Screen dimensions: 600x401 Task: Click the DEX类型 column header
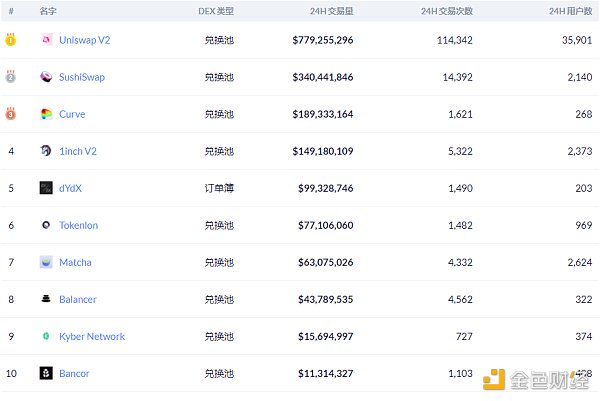215,10
